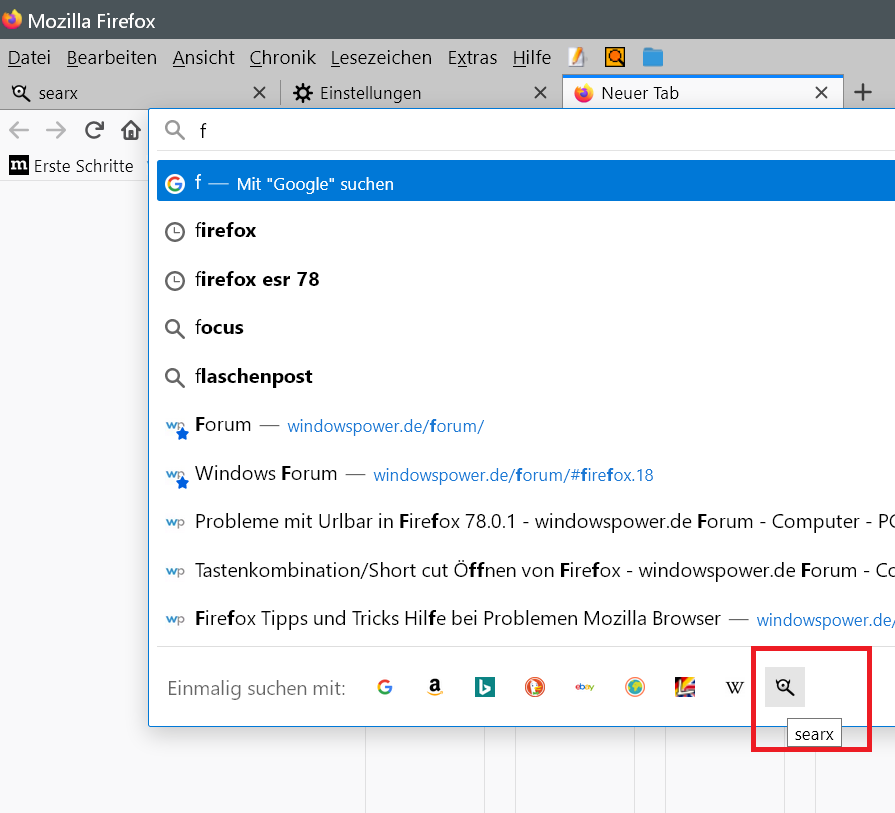
Task: Search once with the Amazon engine icon
Action: 435,687
